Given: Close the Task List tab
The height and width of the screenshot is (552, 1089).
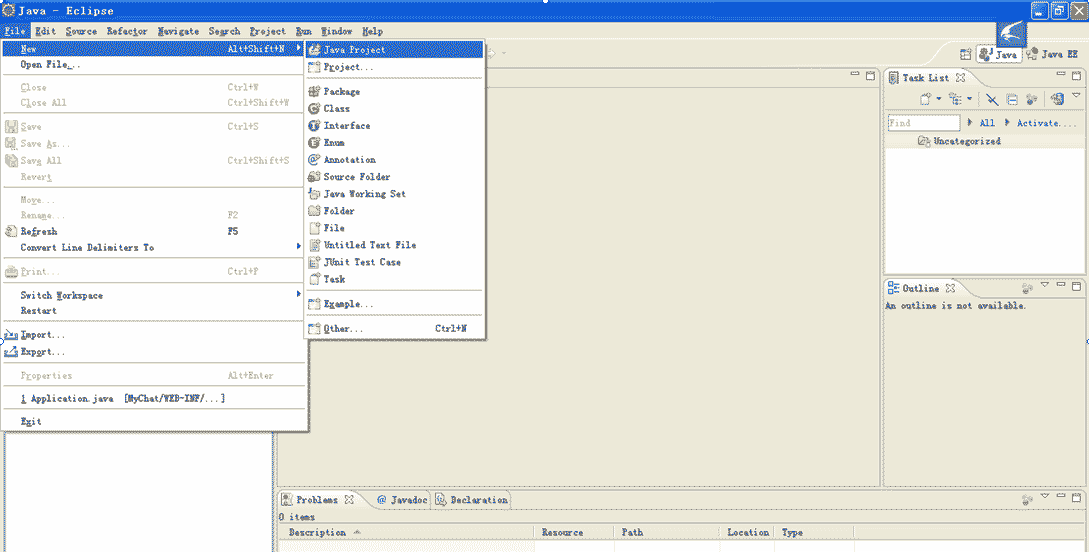Looking at the screenshot, I should [x=961, y=78].
